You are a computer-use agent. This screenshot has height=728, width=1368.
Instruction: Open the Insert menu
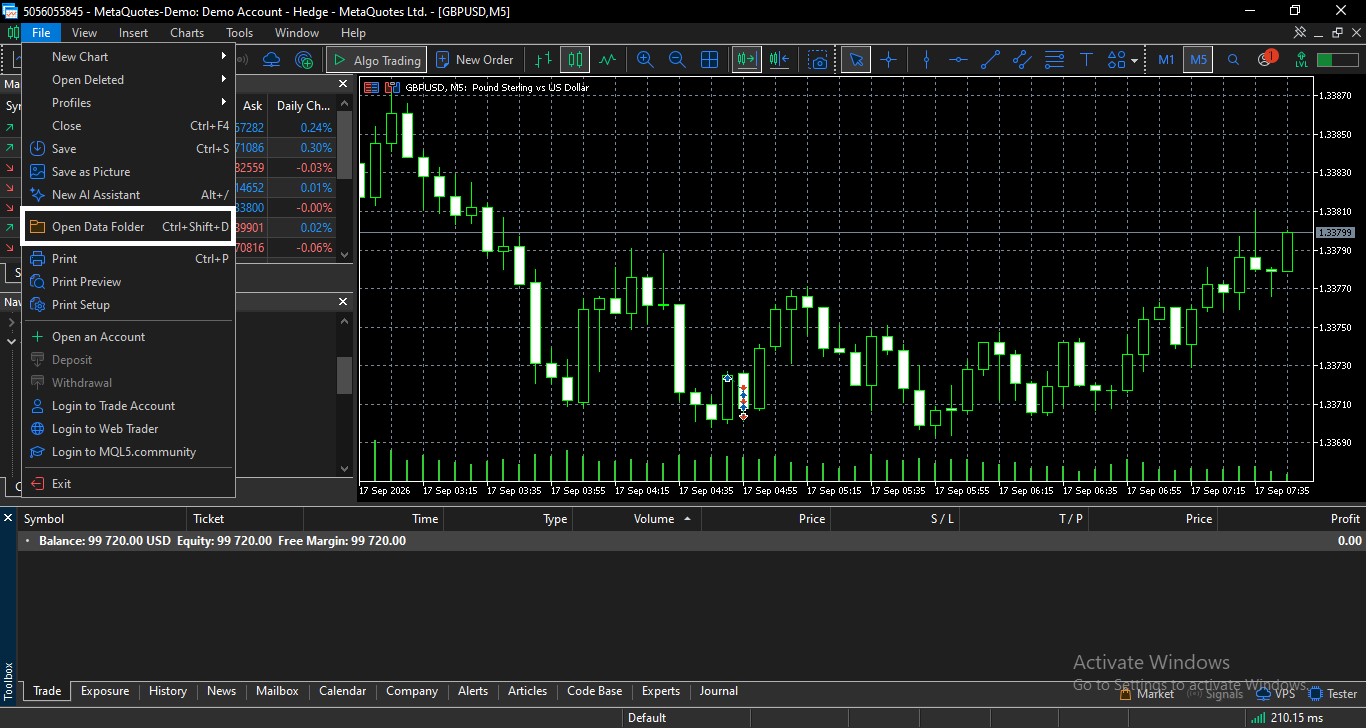pyautogui.click(x=133, y=33)
